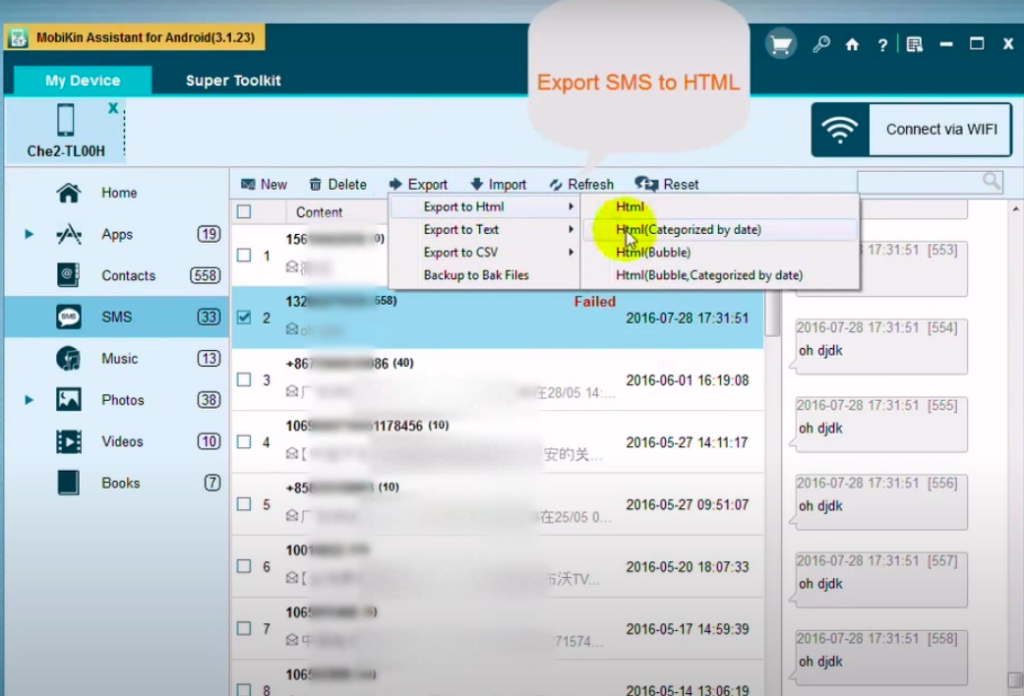This screenshot has width=1024, height=696.
Task: Select SMS row dated 2016-06-01 16:19:08
Action: (498, 379)
